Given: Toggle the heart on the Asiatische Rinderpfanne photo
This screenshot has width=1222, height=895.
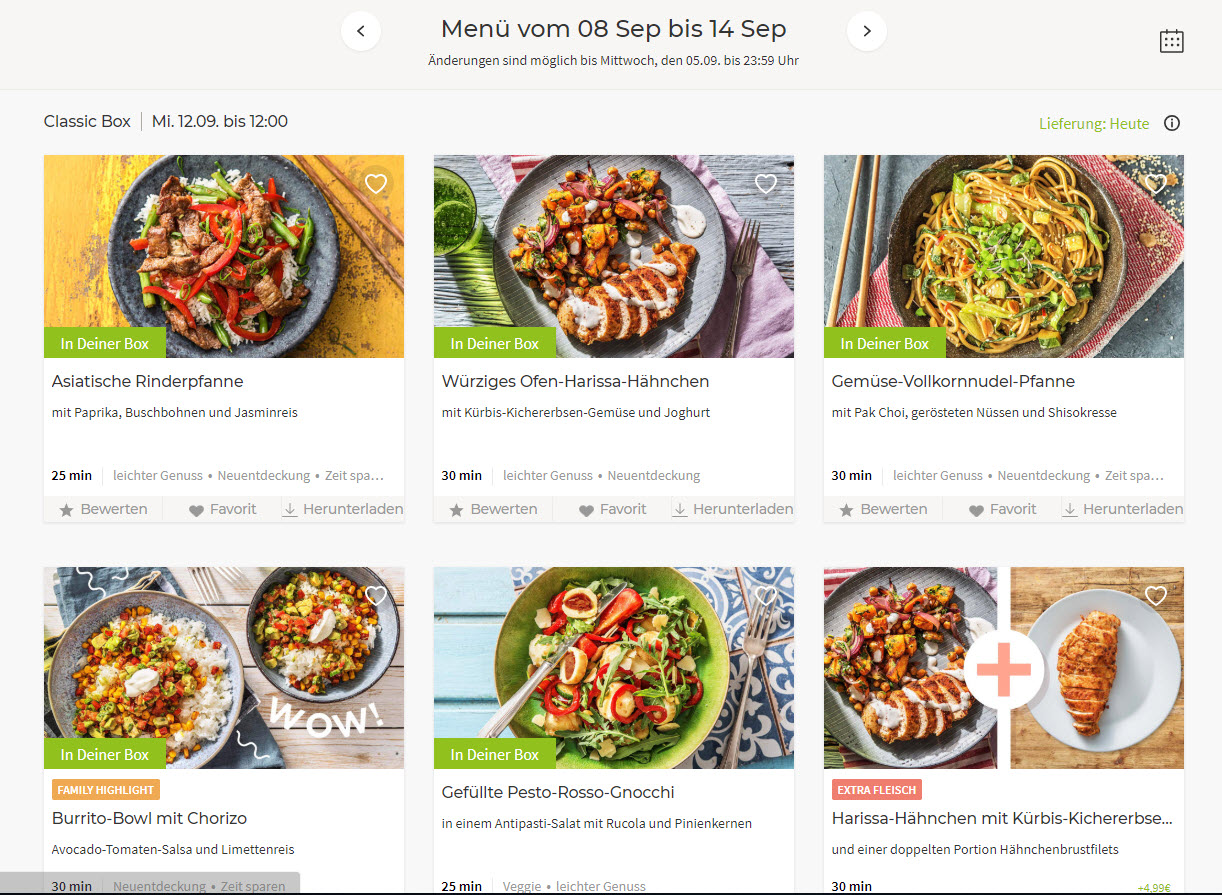Looking at the screenshot, I should (375, 183).
